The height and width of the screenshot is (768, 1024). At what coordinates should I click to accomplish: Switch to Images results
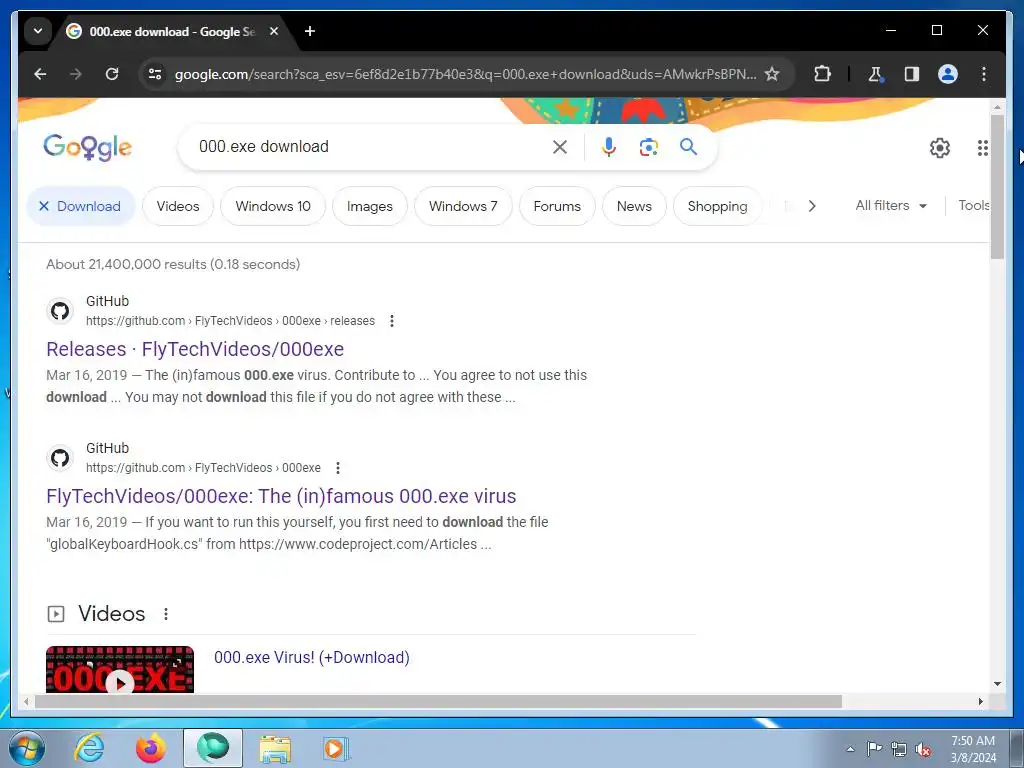click(370, 206)
